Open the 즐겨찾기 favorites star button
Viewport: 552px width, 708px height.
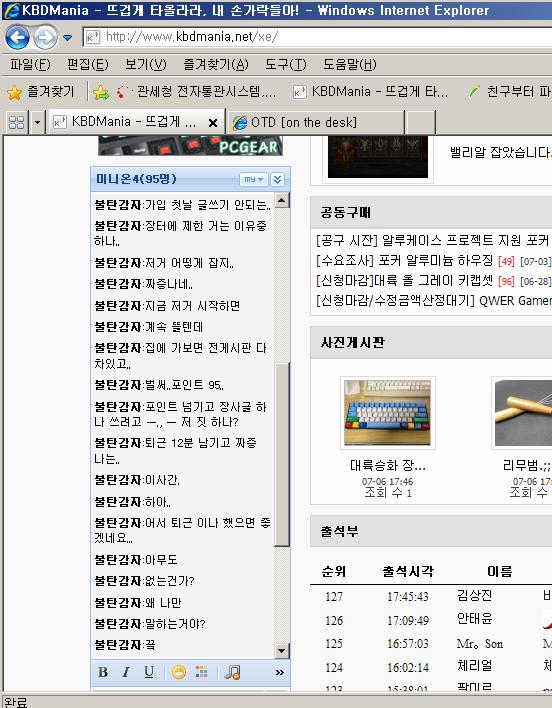point(40,92)
